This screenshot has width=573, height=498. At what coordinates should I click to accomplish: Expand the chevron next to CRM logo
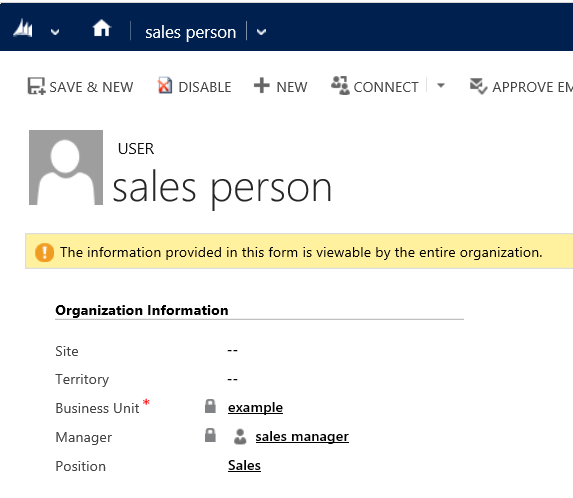(x=55, y=32)
